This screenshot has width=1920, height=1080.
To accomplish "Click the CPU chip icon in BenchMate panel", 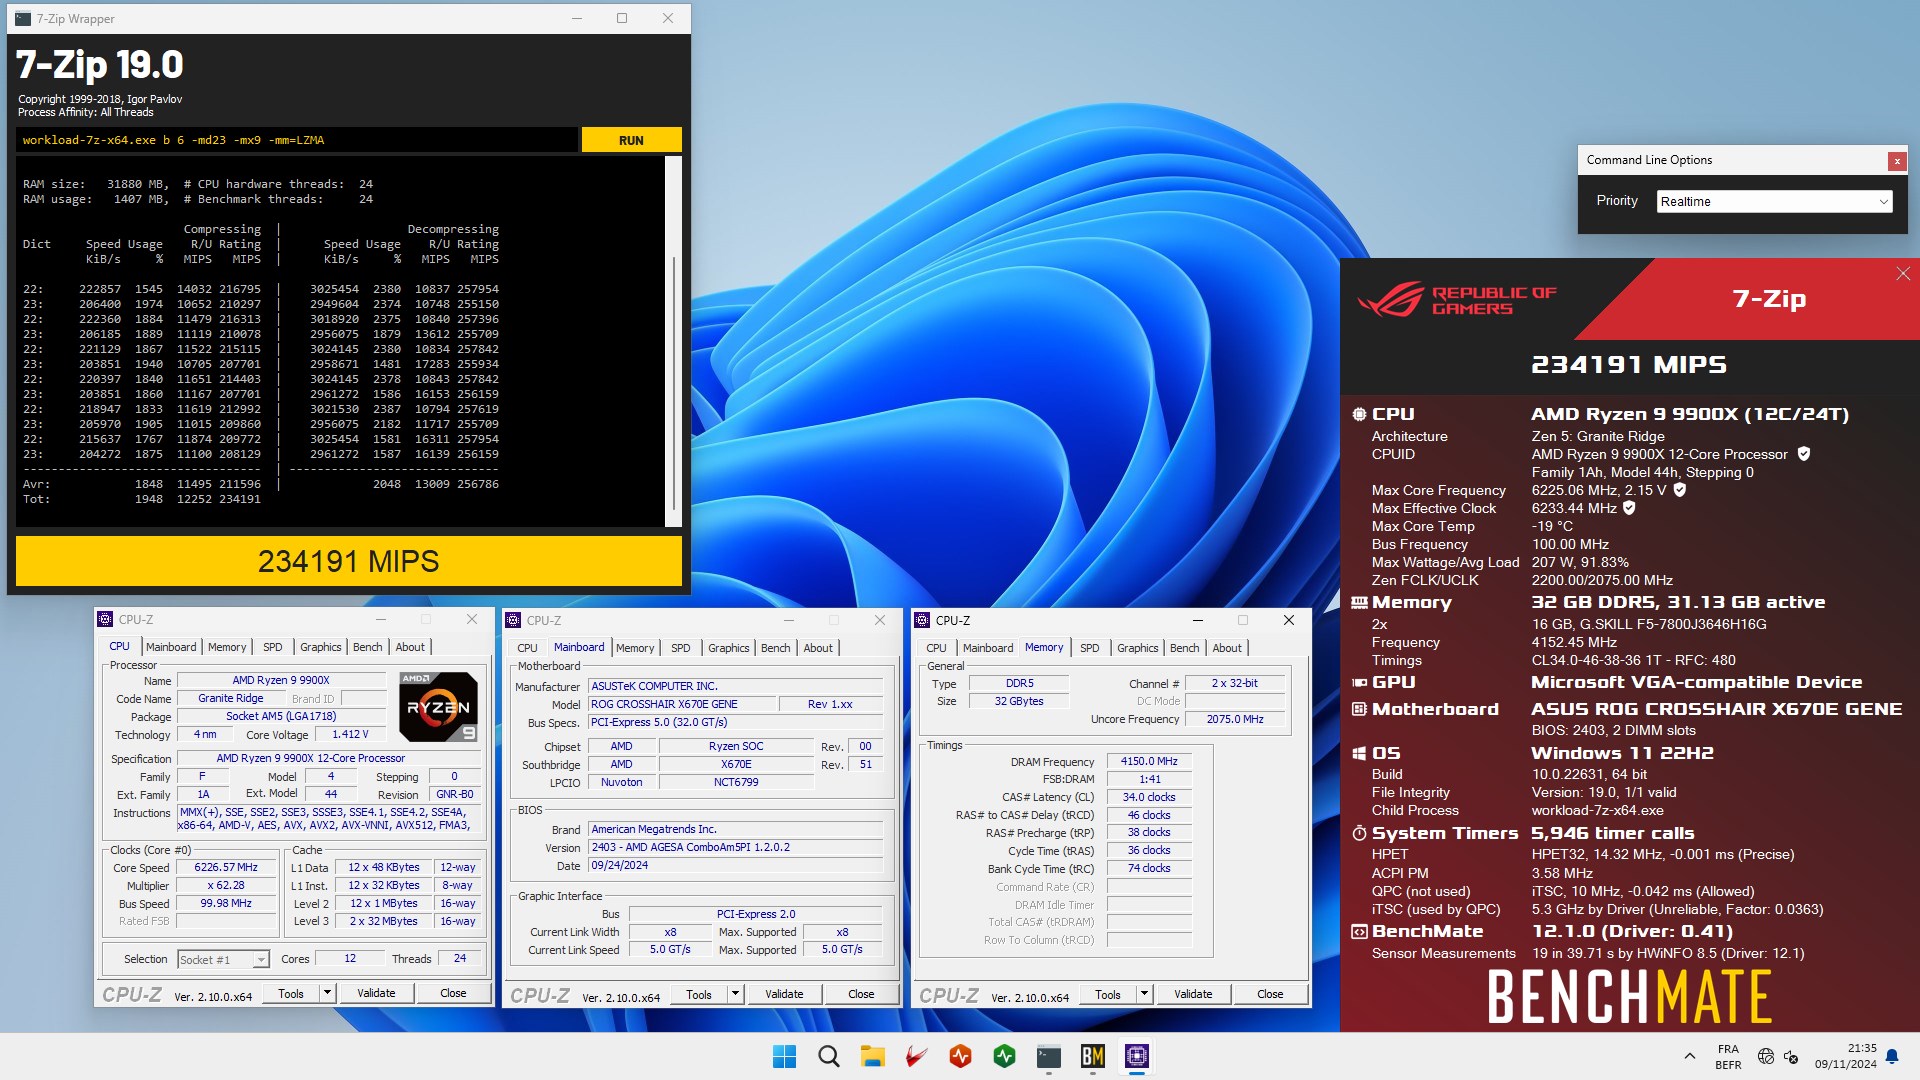I will (1359, 414).
